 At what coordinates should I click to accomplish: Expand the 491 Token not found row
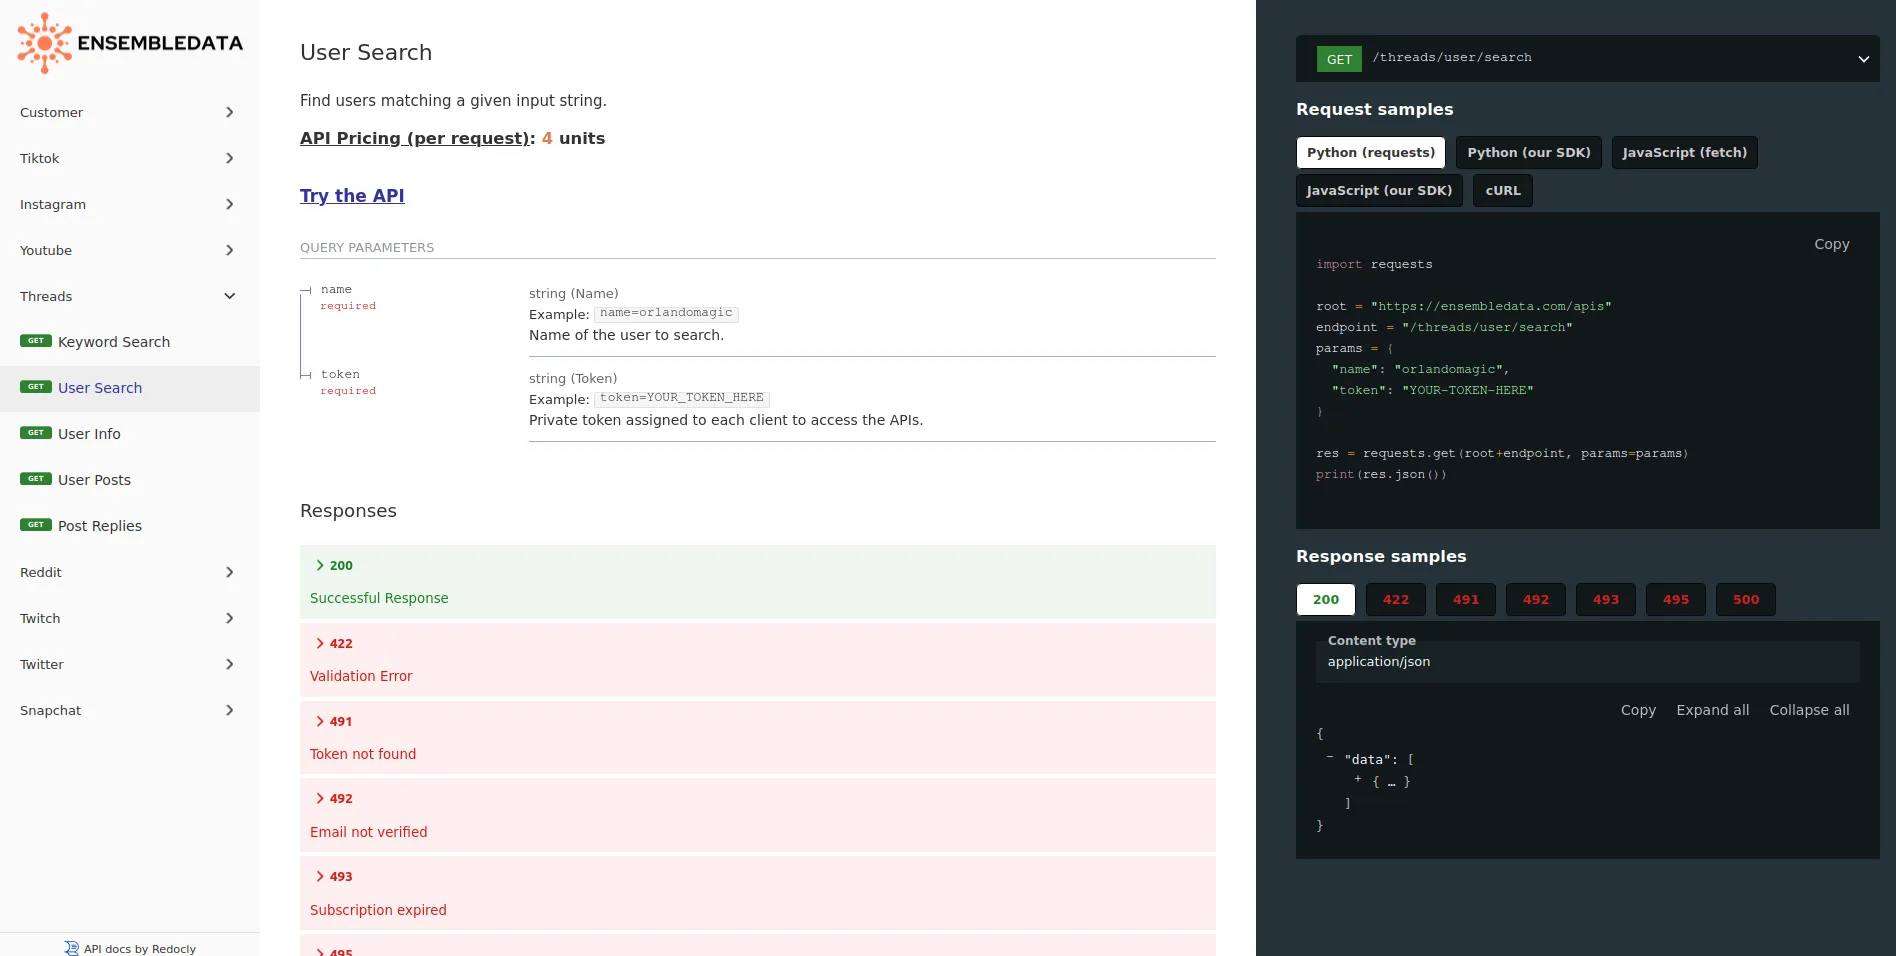click(x=757, y=737)
